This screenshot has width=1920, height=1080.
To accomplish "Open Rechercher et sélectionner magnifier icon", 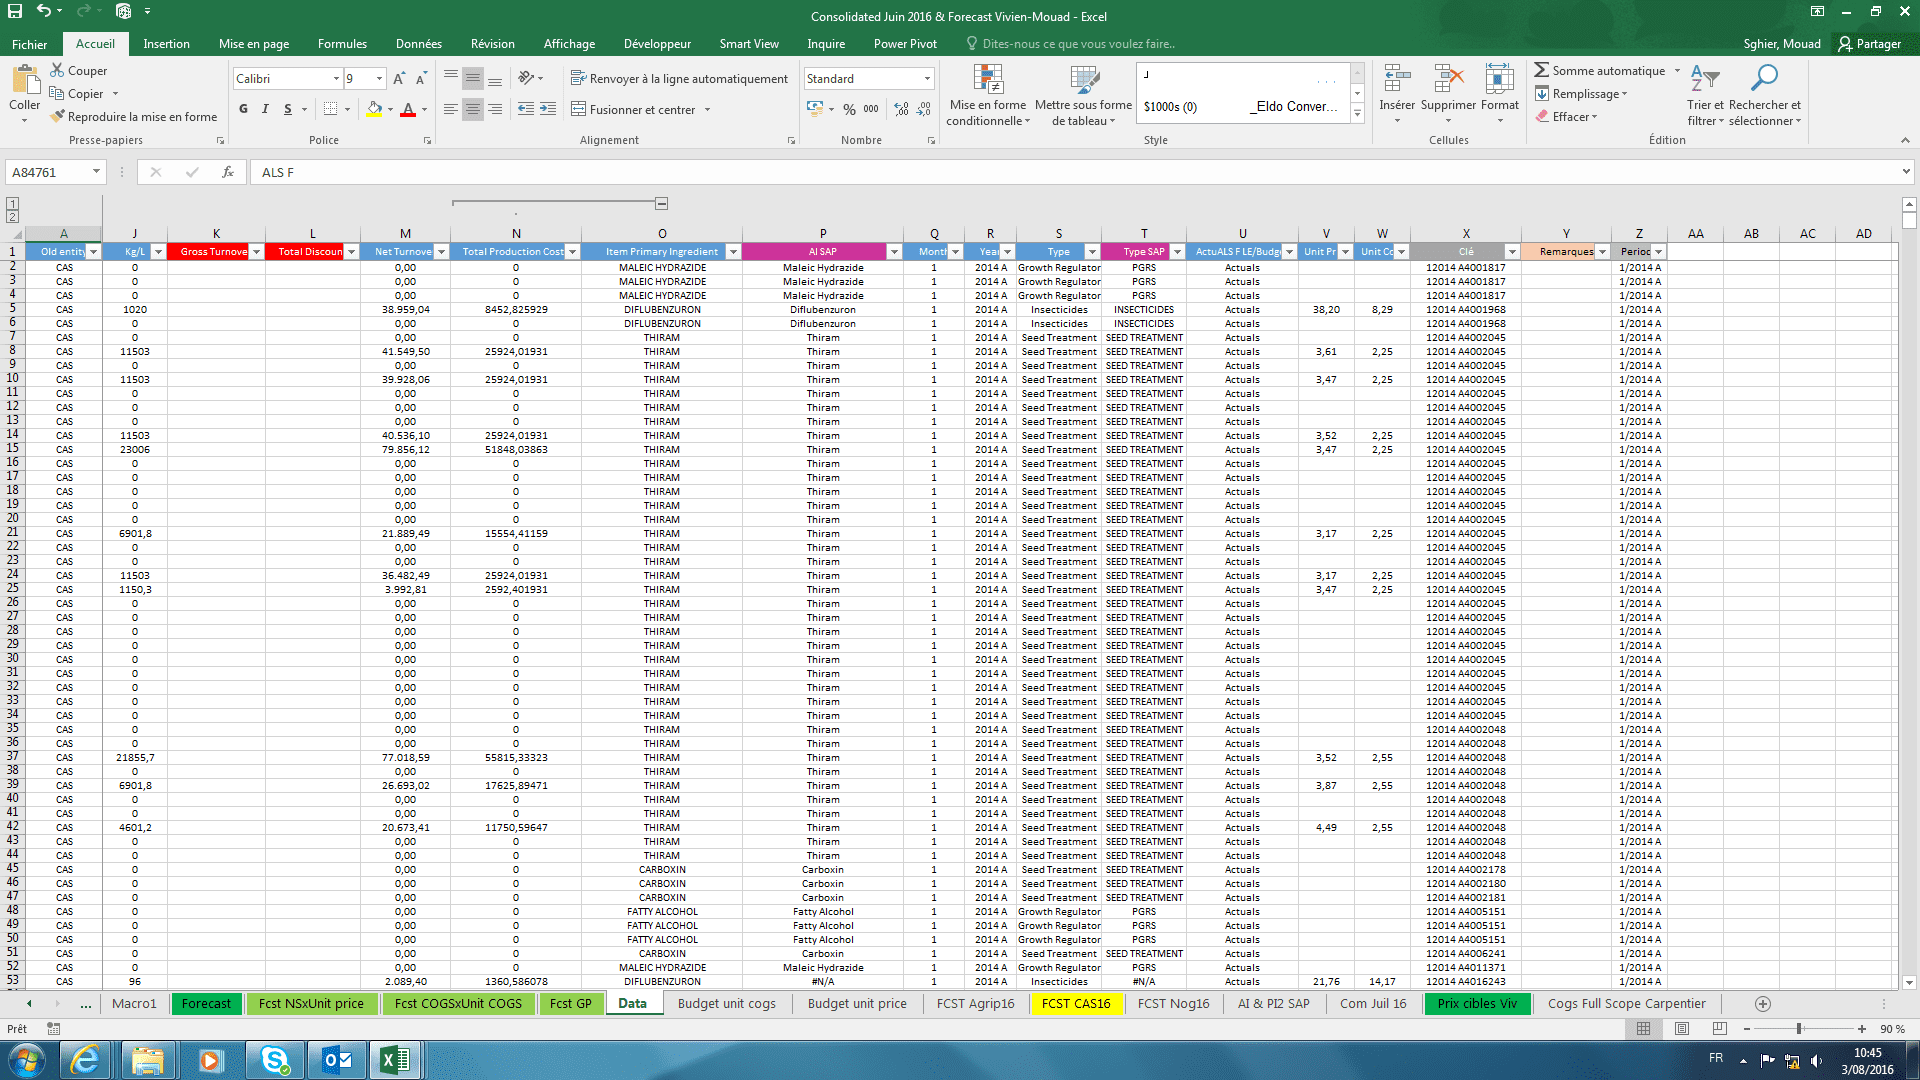I will [1764, 78].
